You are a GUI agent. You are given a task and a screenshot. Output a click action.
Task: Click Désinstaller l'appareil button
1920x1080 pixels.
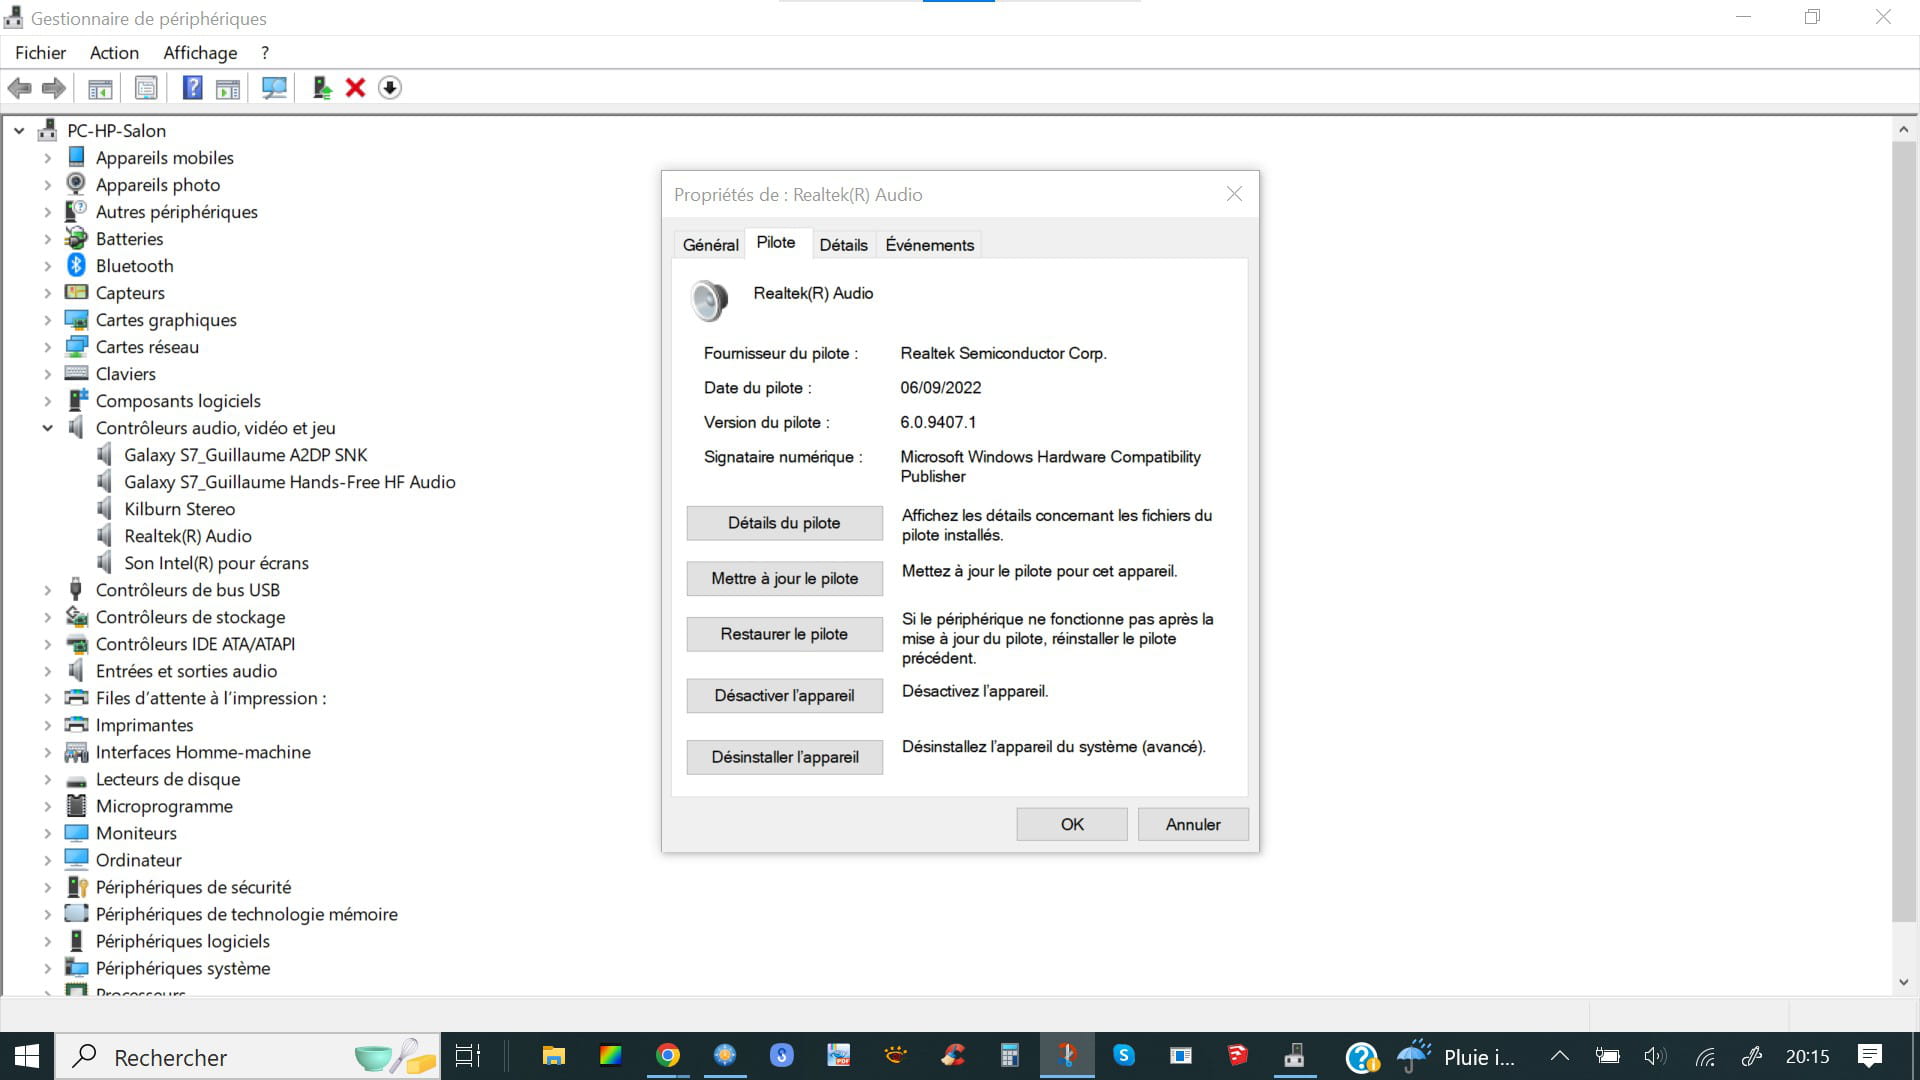(x=784, y=757)
